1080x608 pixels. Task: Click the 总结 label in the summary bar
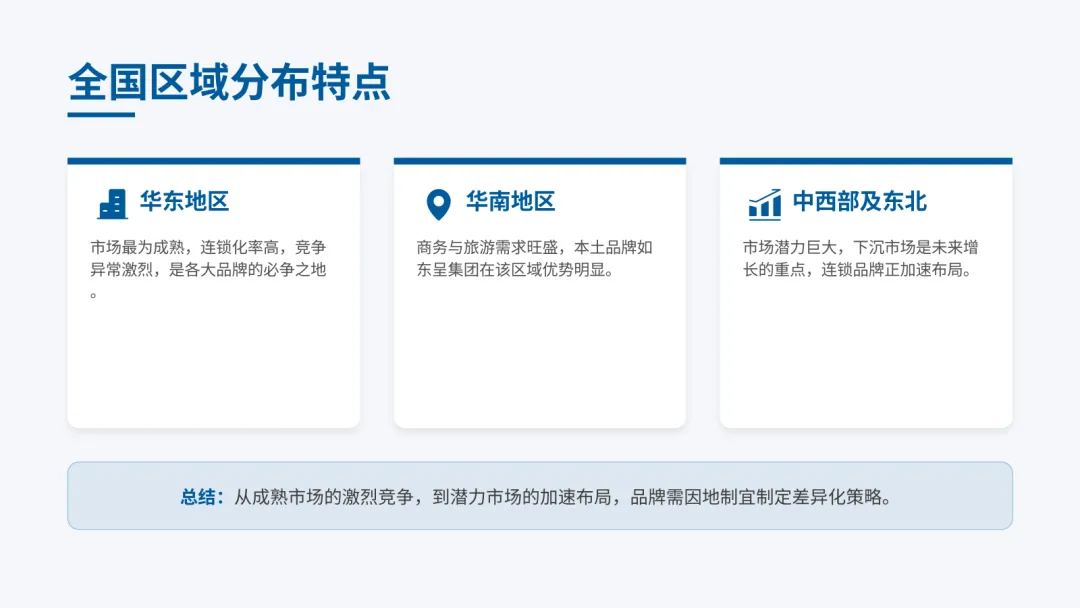coord(195,493)
